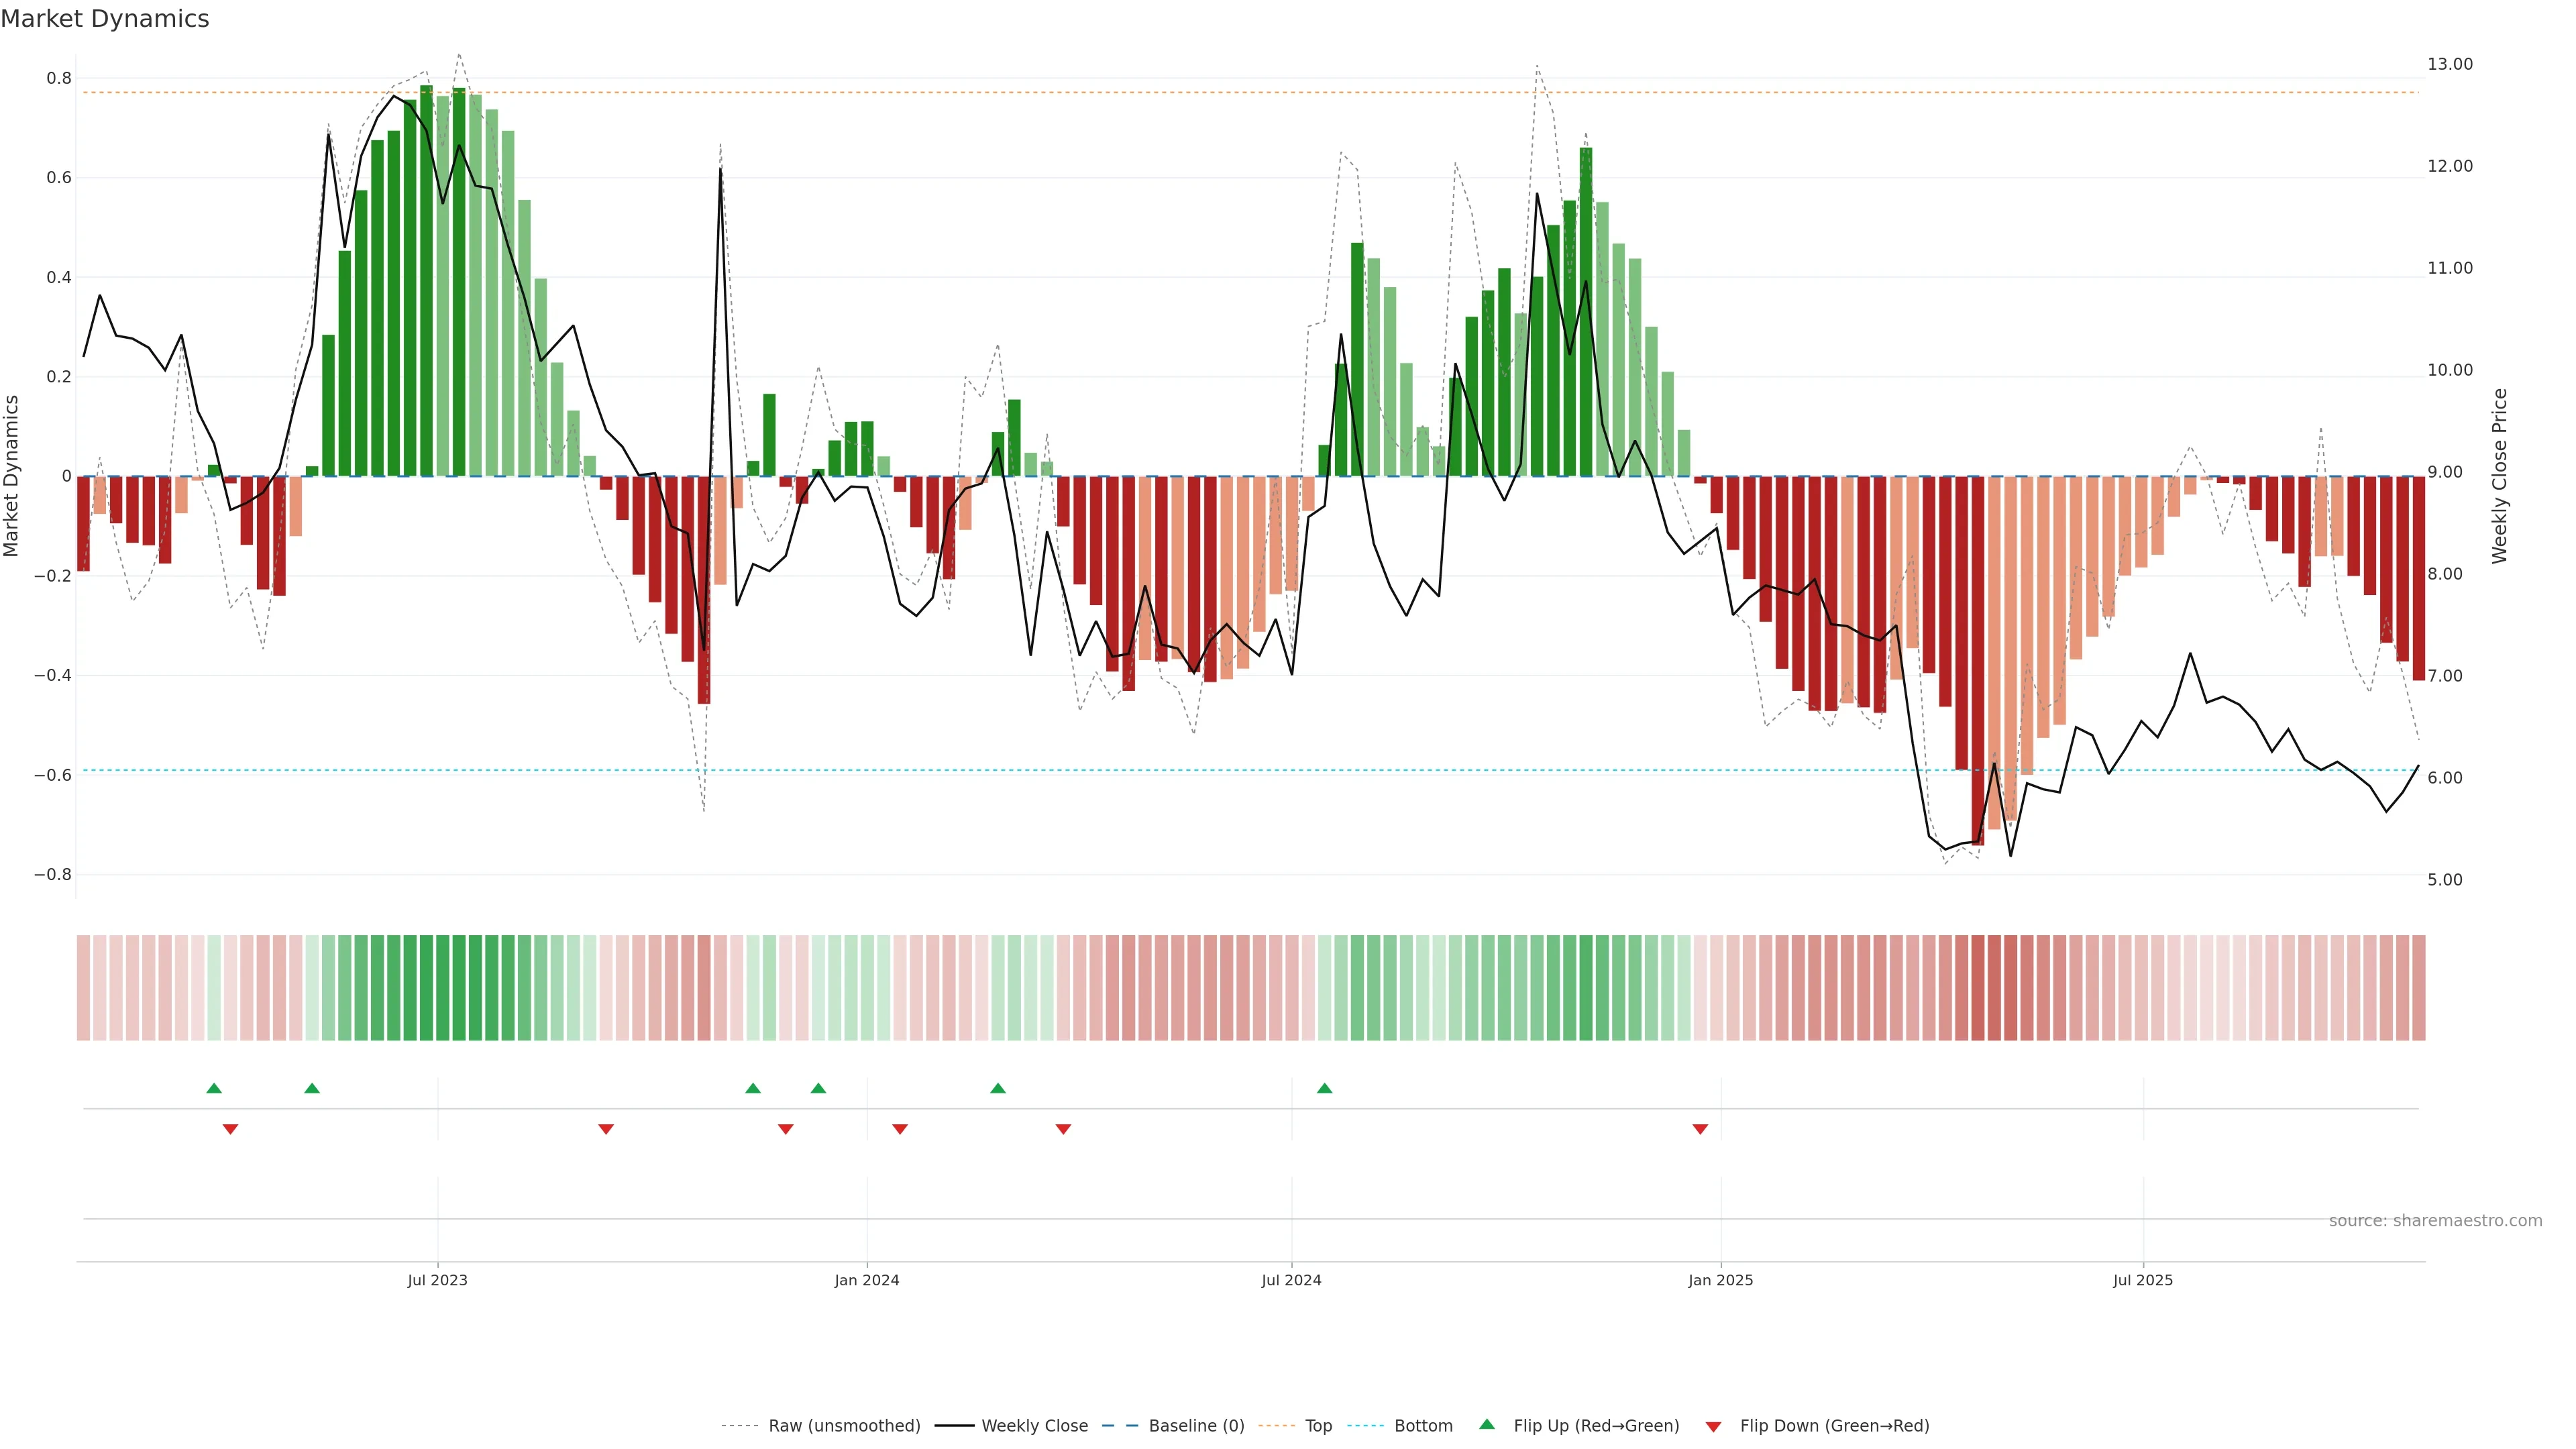Click the Jan 2025 x-axis label
The image size is (2576, 1449).
pyautogui.click(x=1720, y=1280)
